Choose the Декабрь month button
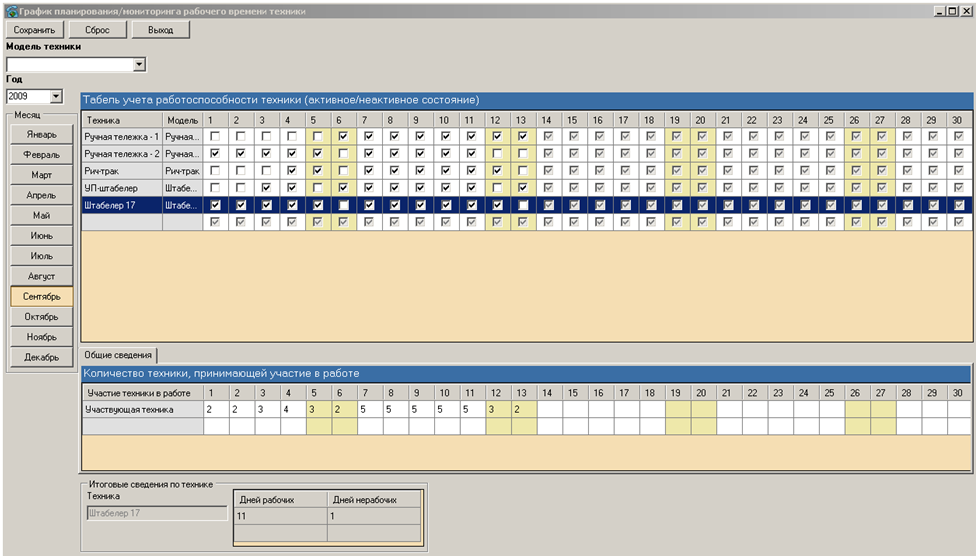978x558 pixels. click(x=41, y=357)
